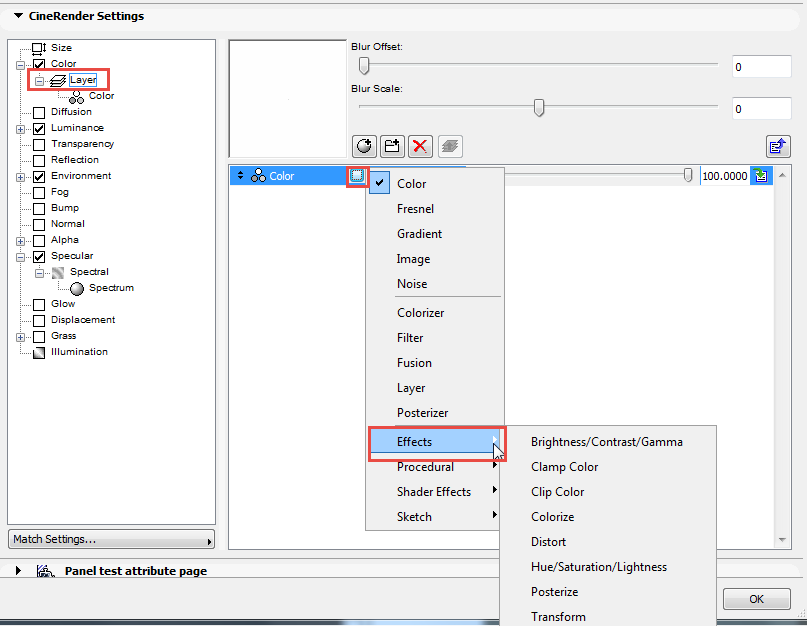807x626 pixels.
Task: Collapse the Layer tree node
Action: pos(39,81)
